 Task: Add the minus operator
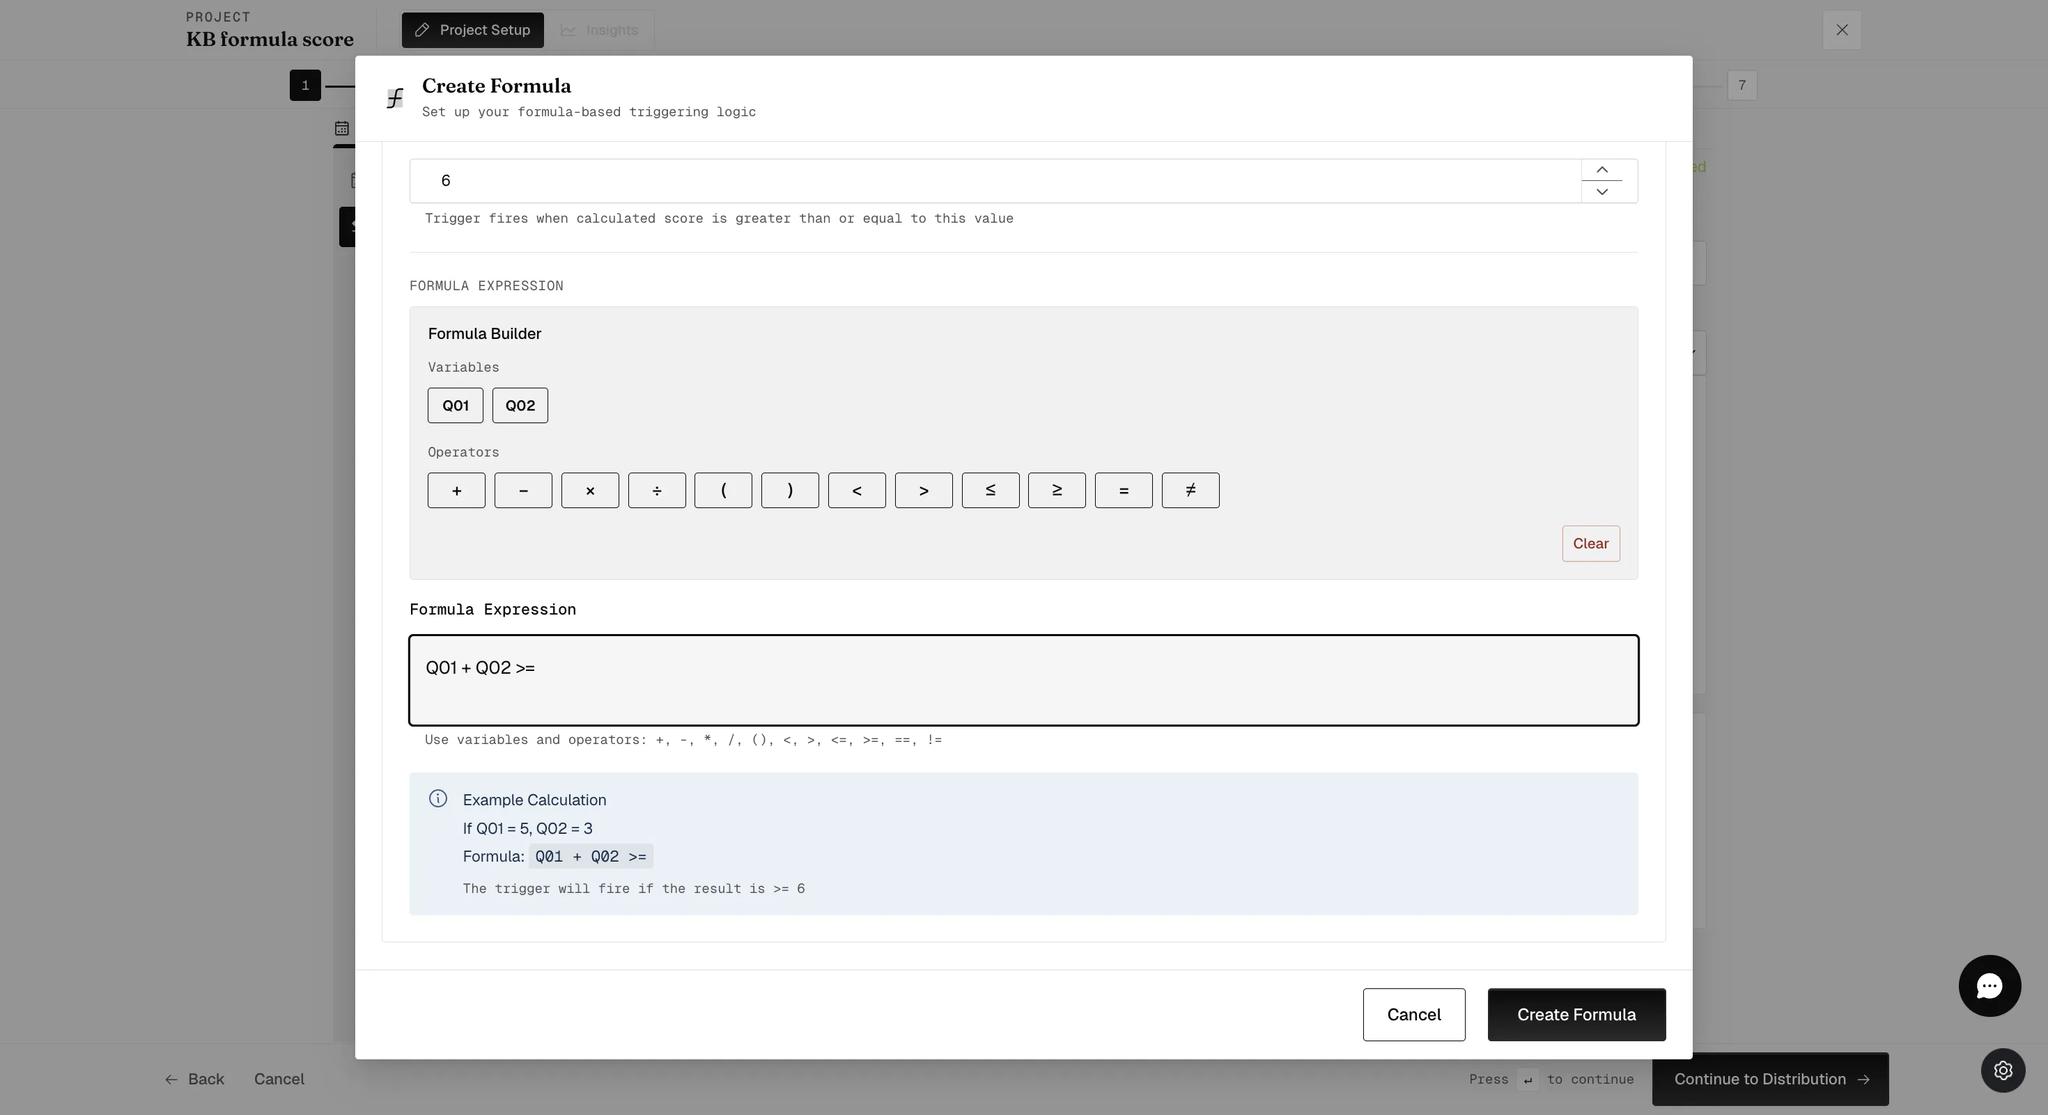pyautogui.click(x=523, y=490)
